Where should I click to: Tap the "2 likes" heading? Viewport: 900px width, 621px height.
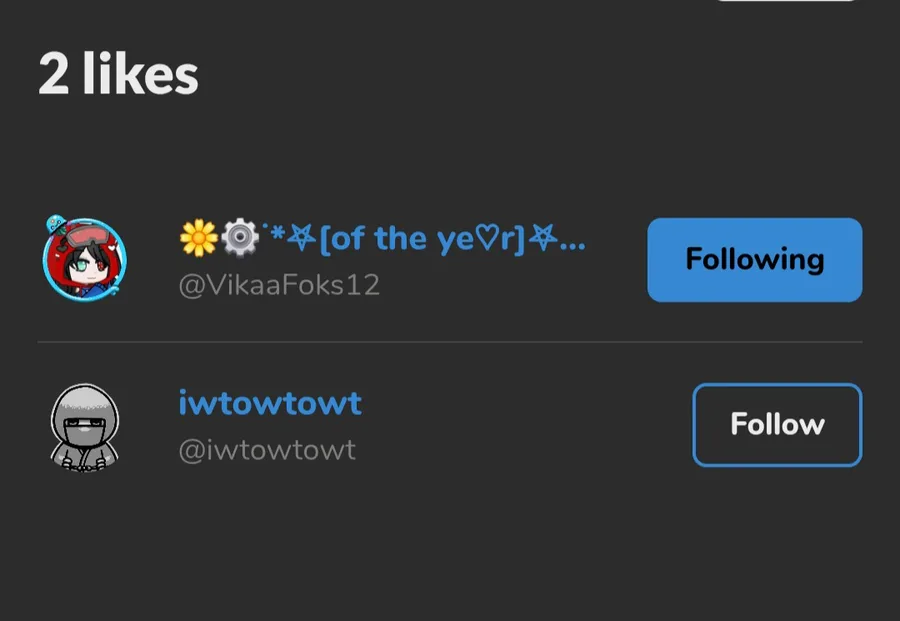point(118,75)
